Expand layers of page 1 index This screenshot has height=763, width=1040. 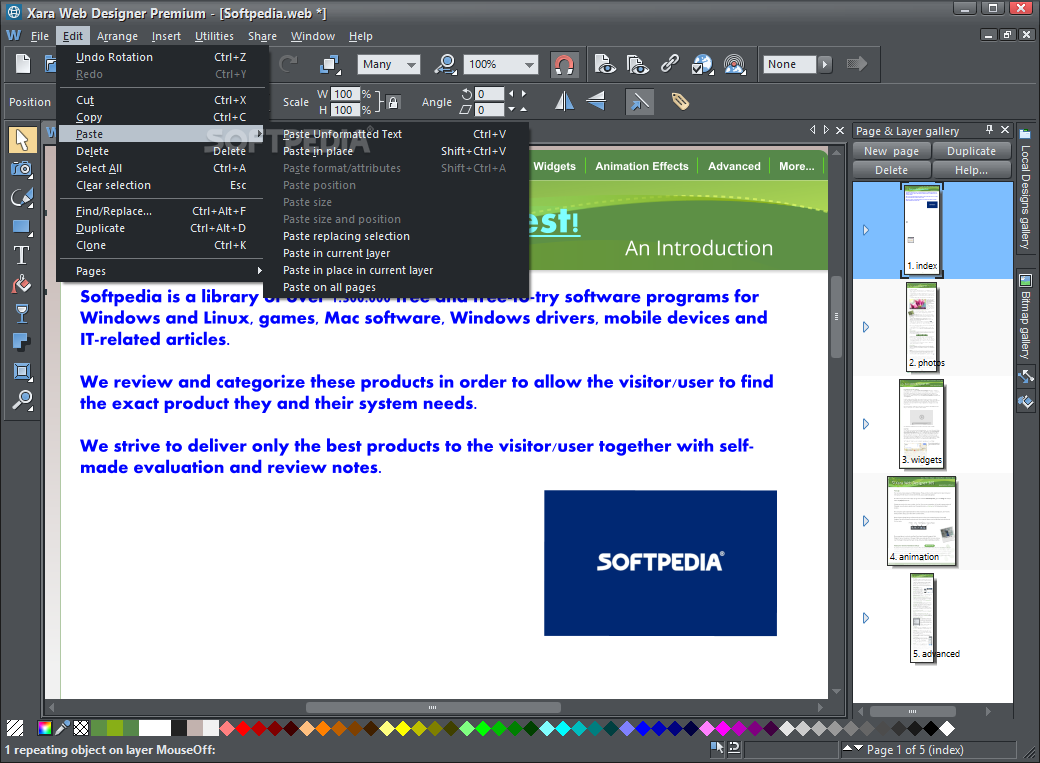[x=866, y=230]
